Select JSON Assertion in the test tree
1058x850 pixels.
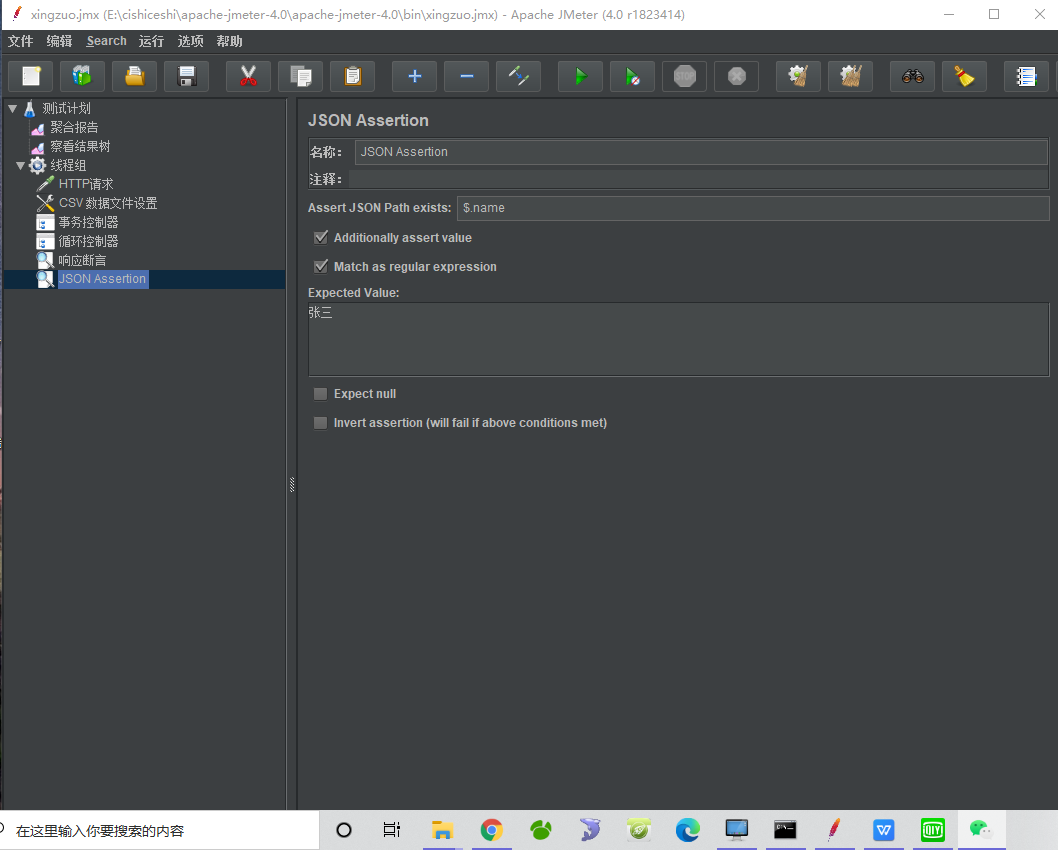[102, 279]
